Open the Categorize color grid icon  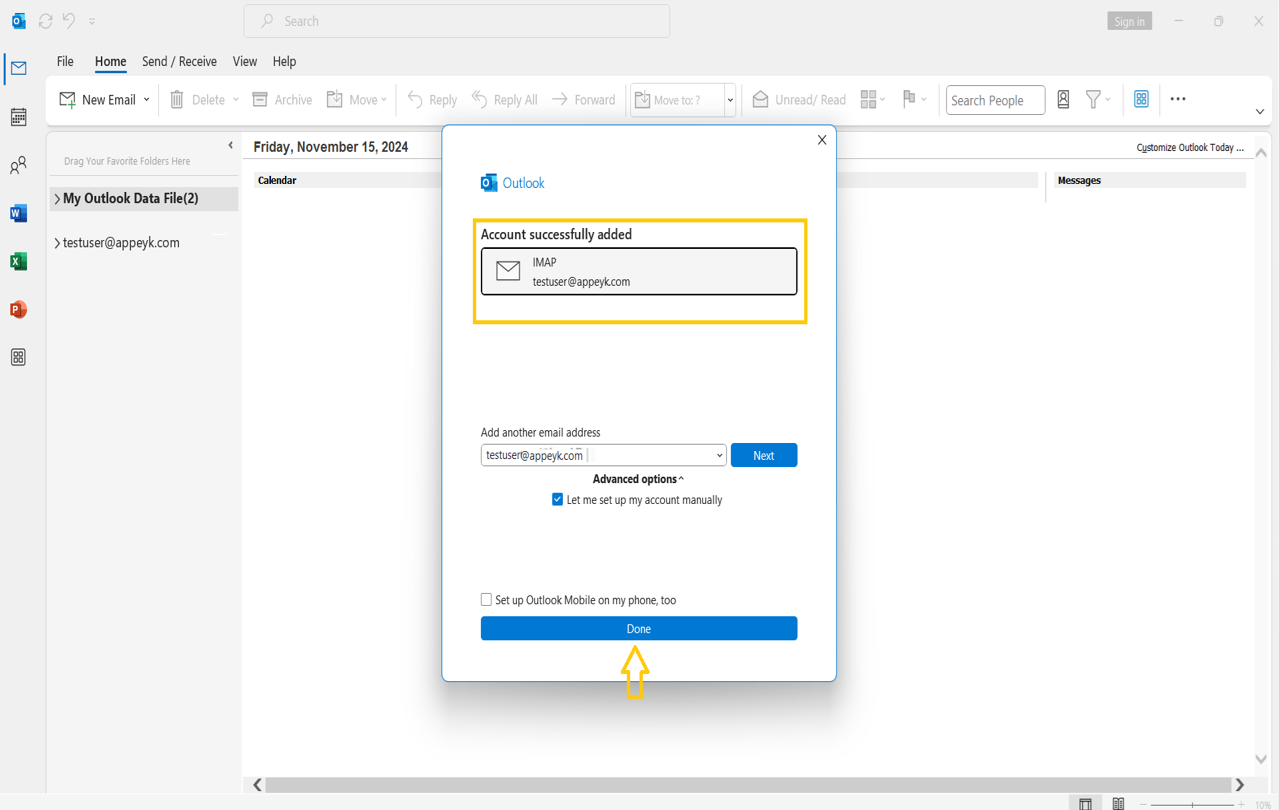(873, 100)
